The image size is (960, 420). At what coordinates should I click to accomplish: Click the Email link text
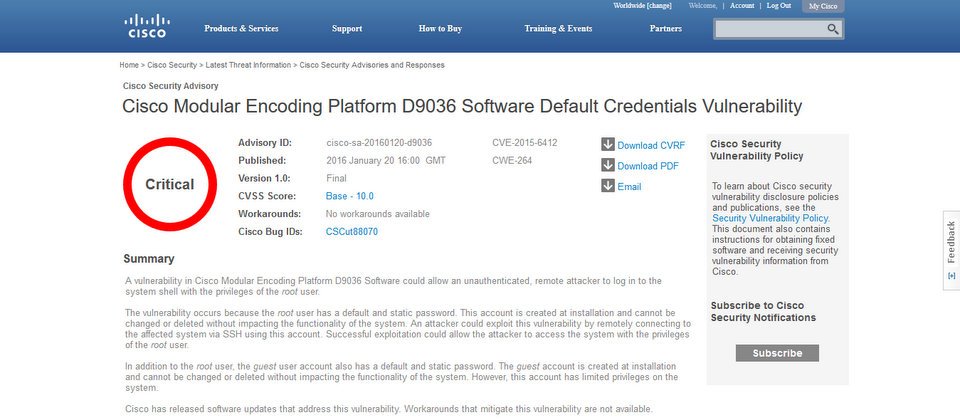click(629, 187)
